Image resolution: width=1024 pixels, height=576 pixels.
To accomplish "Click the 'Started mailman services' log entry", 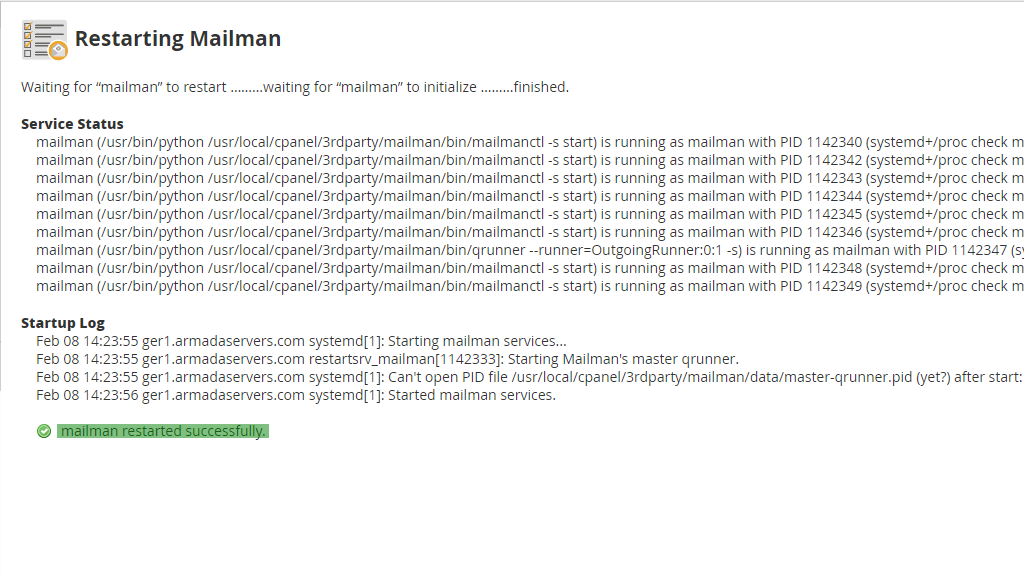I will (296, 395).
